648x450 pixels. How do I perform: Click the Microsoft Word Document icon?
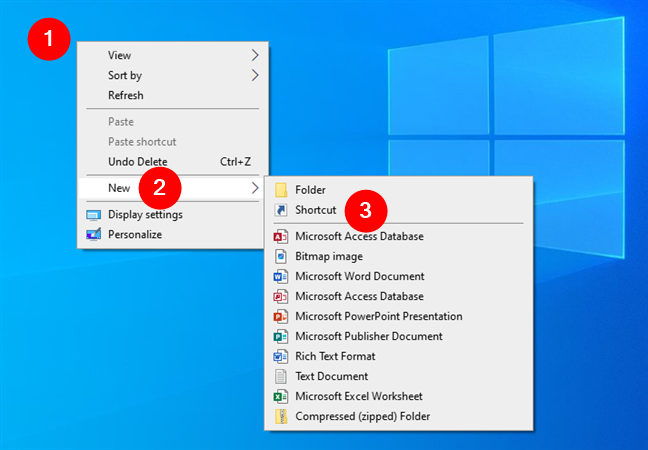281,276
